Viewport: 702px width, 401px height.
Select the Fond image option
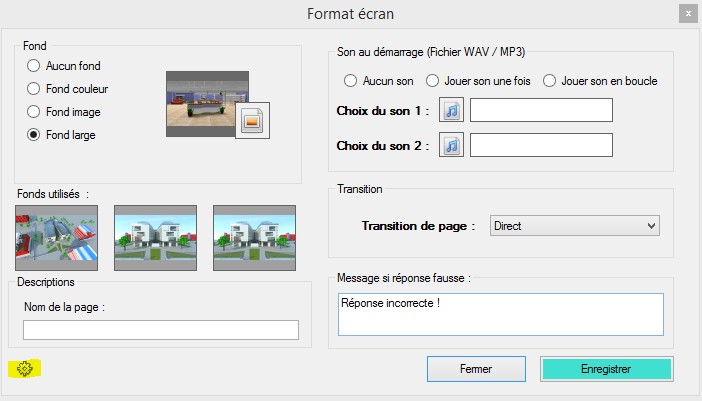(33, 112)
